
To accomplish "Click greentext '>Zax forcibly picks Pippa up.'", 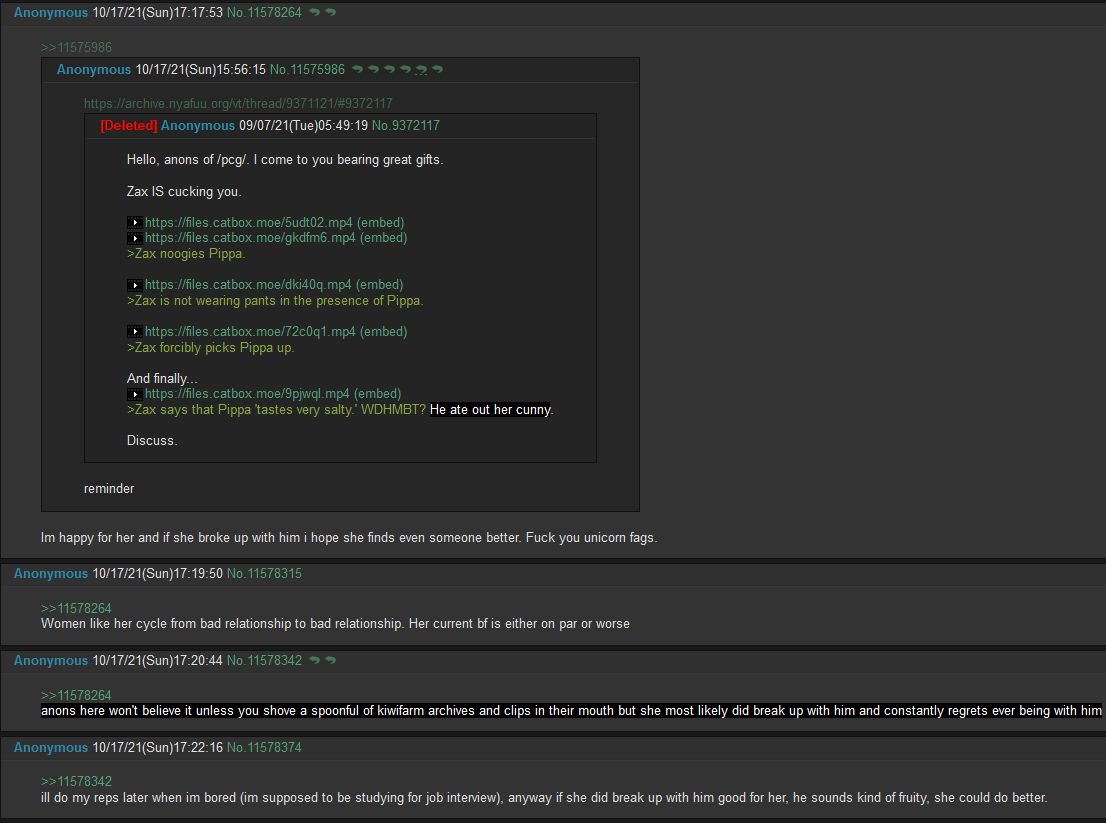I will click(210, 347).
